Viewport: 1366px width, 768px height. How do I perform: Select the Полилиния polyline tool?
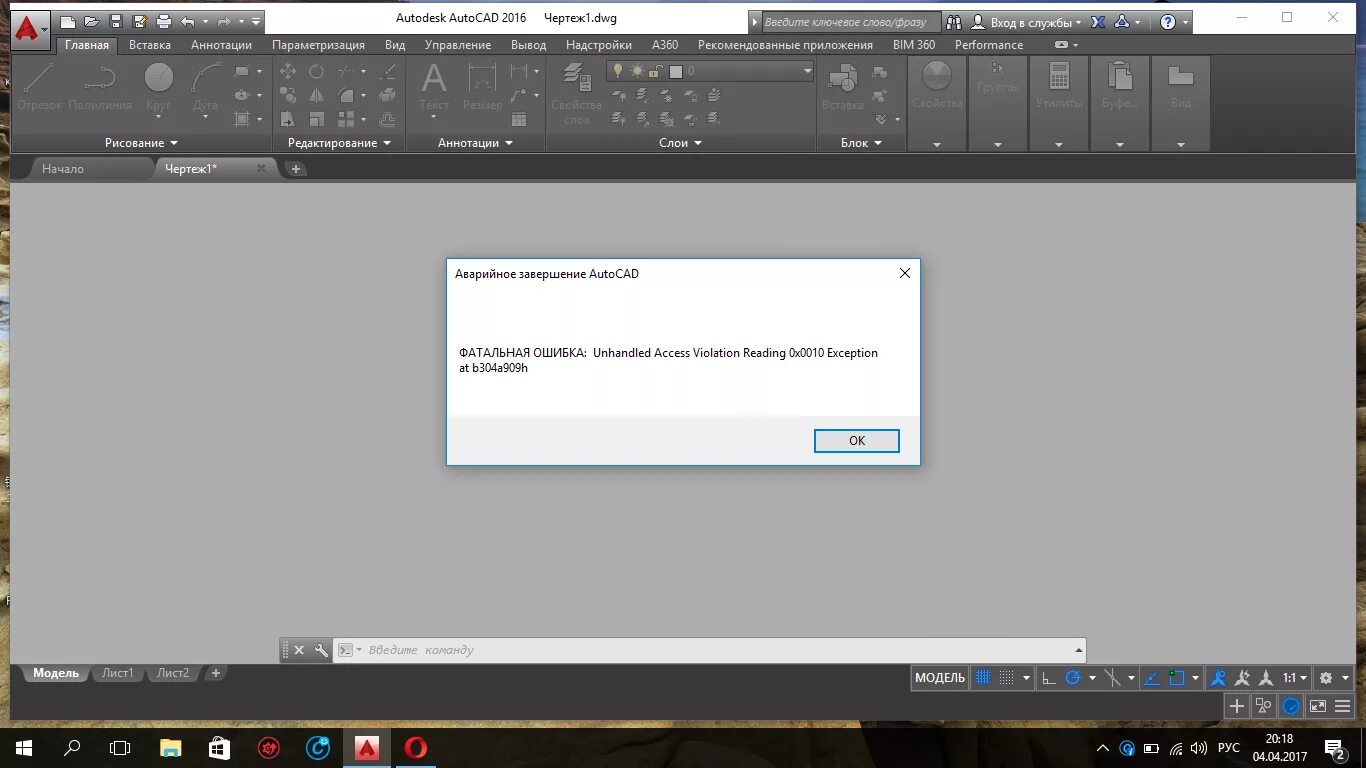(101, 87)
